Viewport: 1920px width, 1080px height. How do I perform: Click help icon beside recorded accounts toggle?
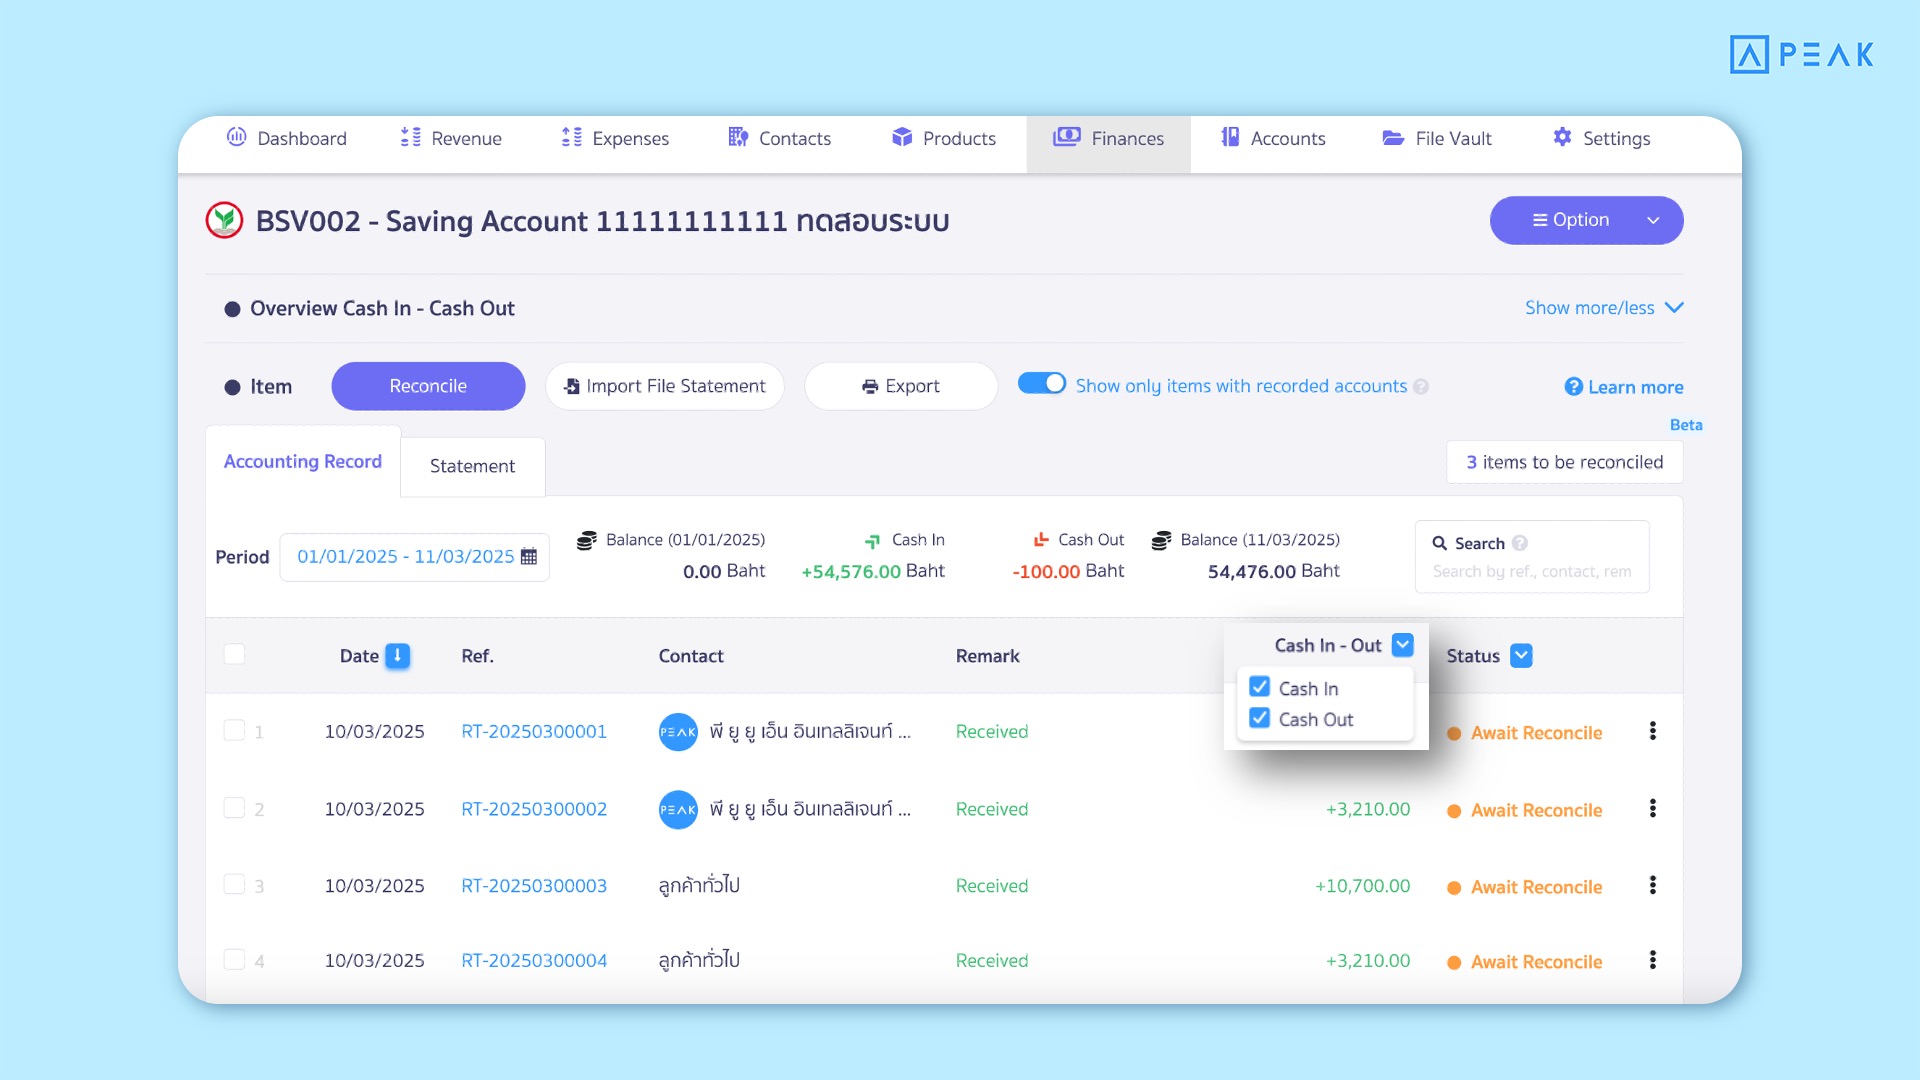pos(1421,387)
